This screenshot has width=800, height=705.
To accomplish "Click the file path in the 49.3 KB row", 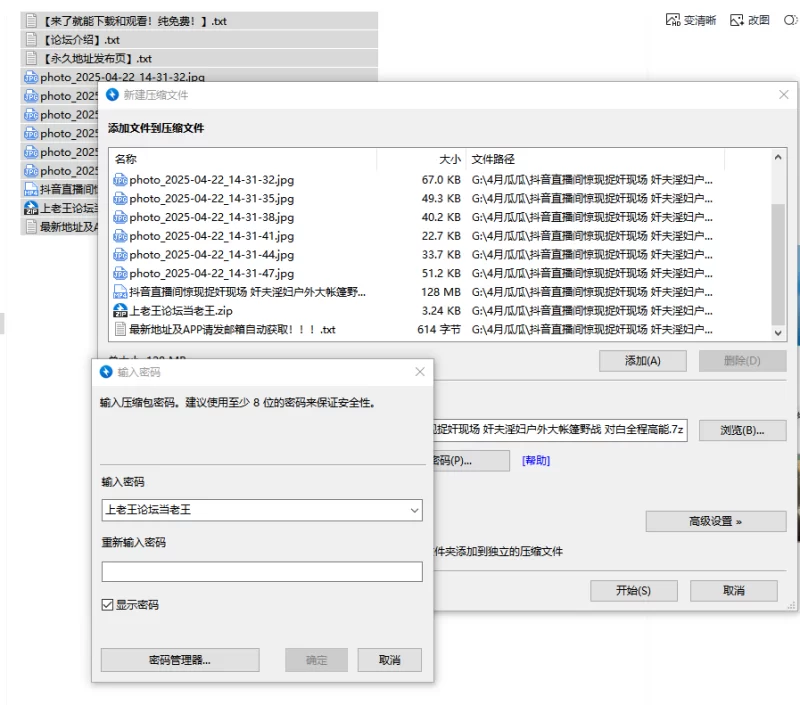I will point(592,198).
